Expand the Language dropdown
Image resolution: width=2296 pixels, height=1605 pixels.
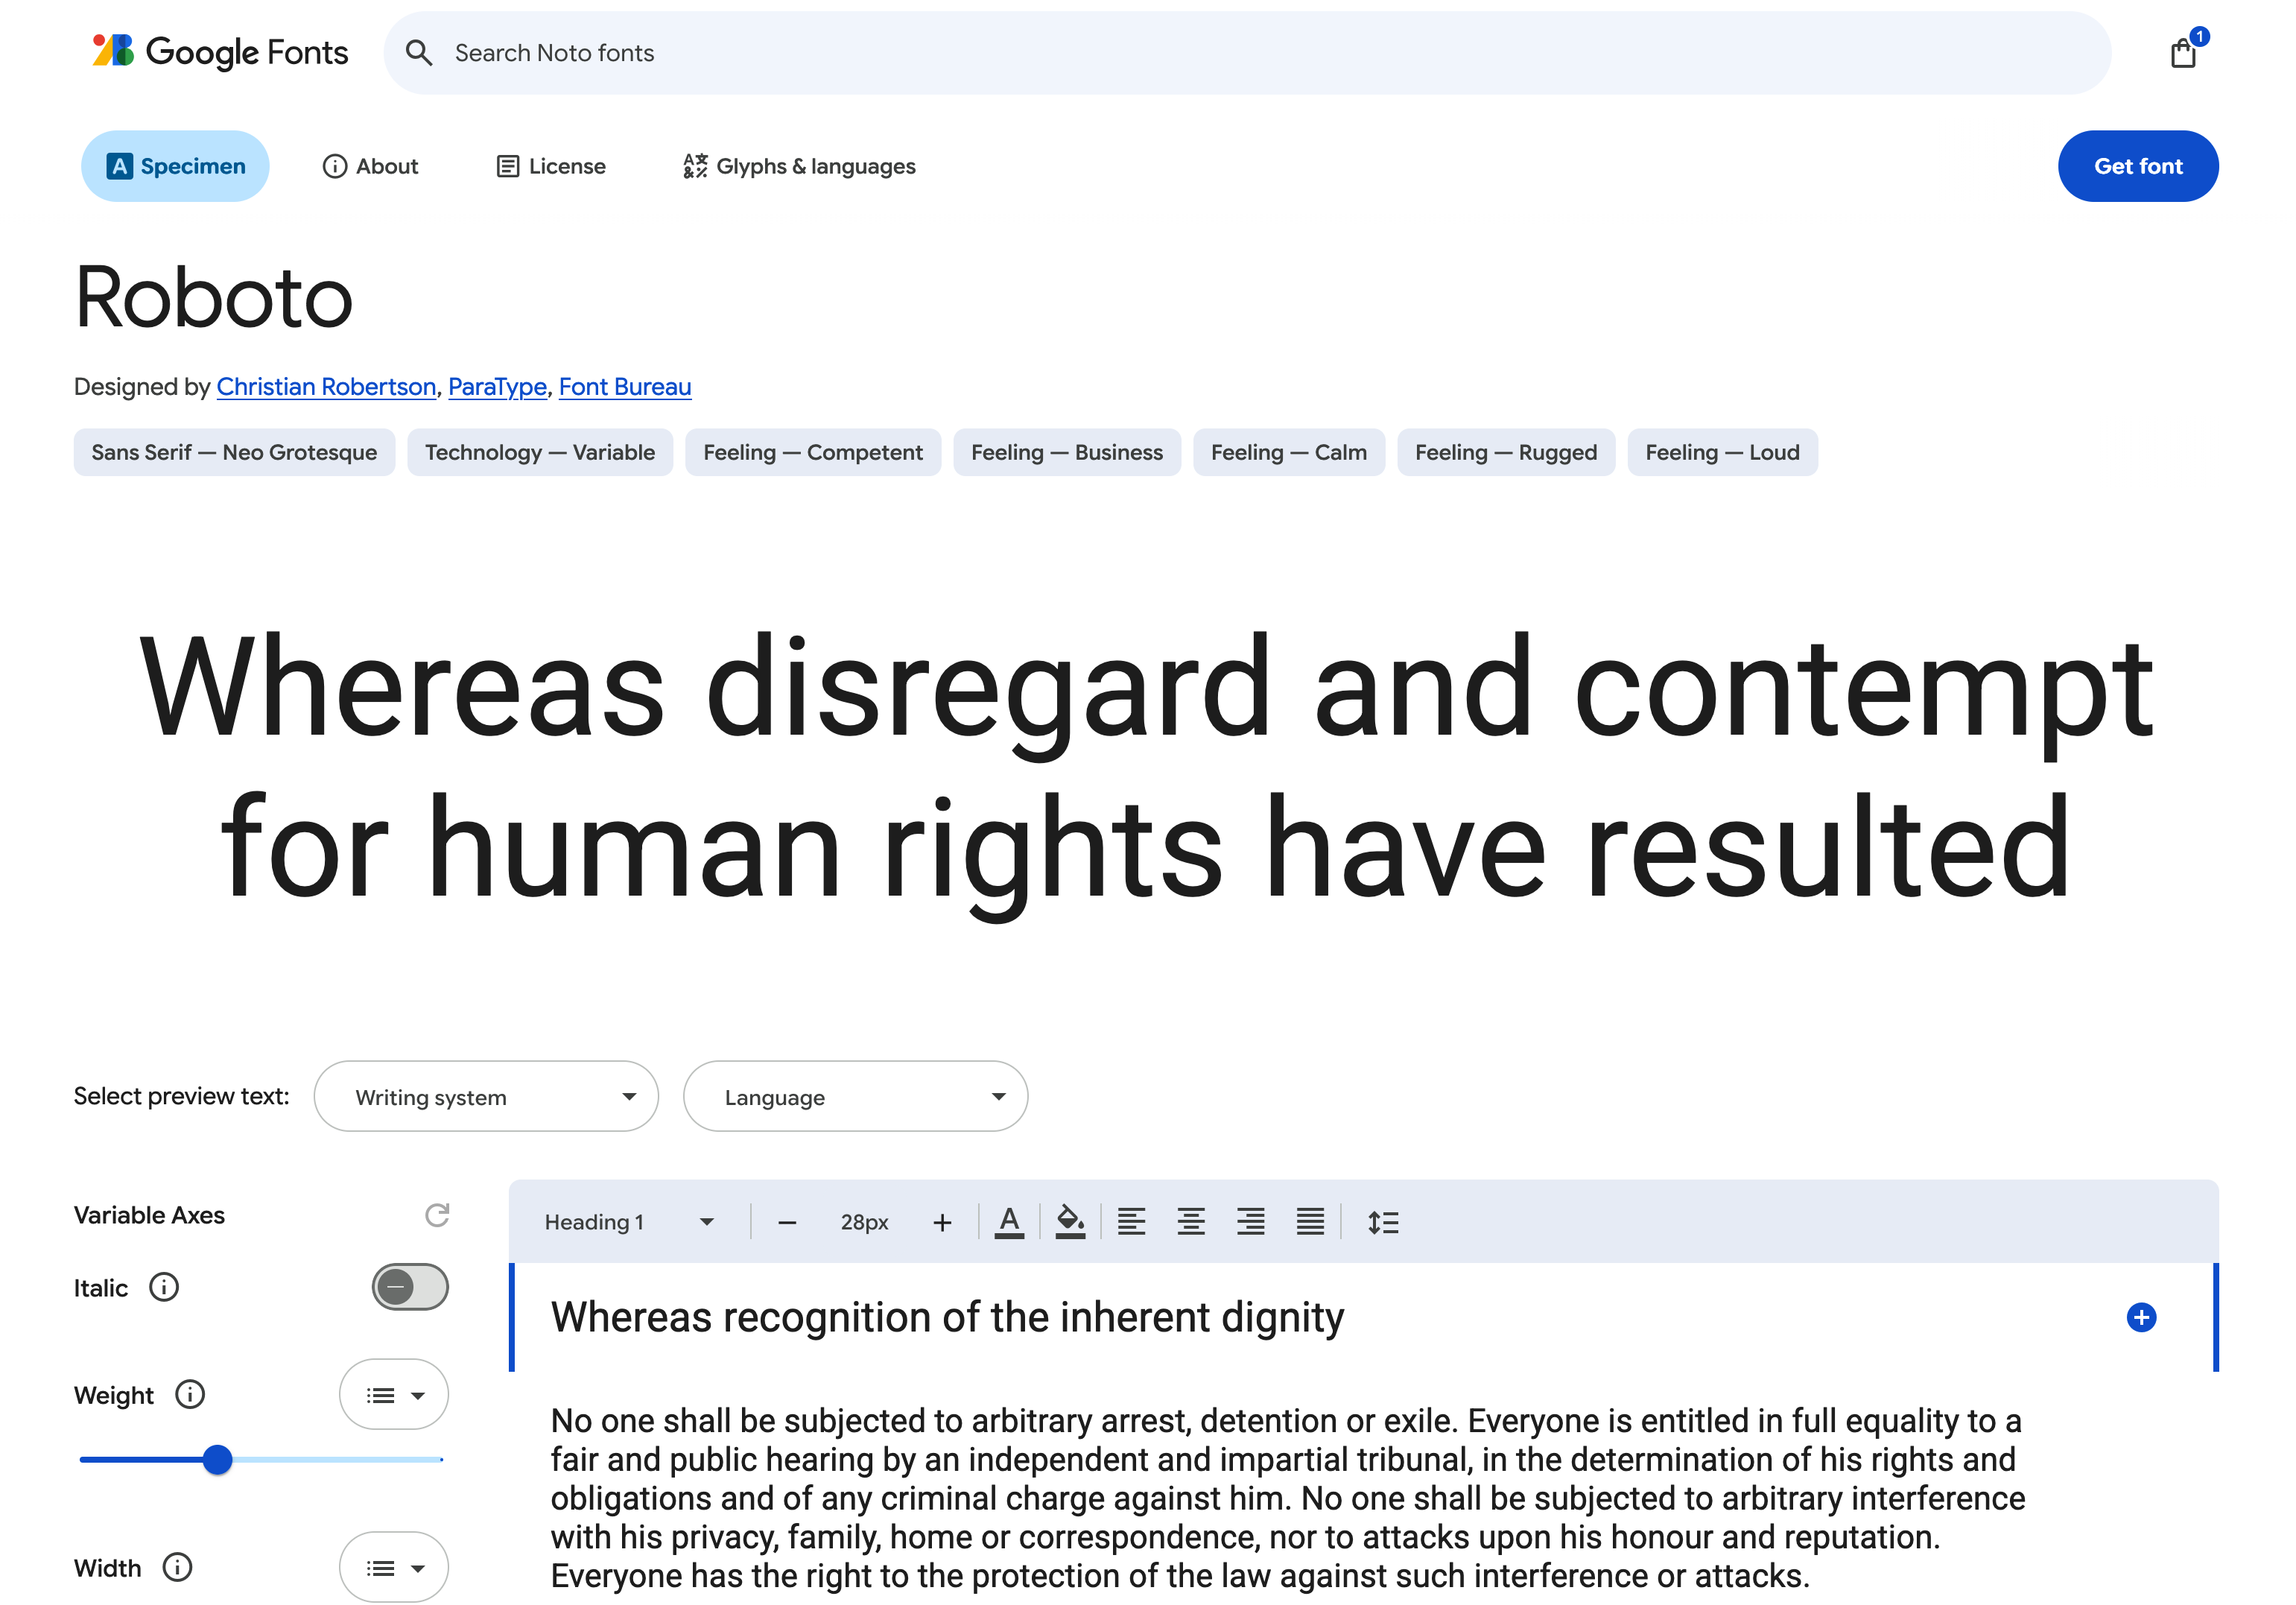[x=855, y=1097]
